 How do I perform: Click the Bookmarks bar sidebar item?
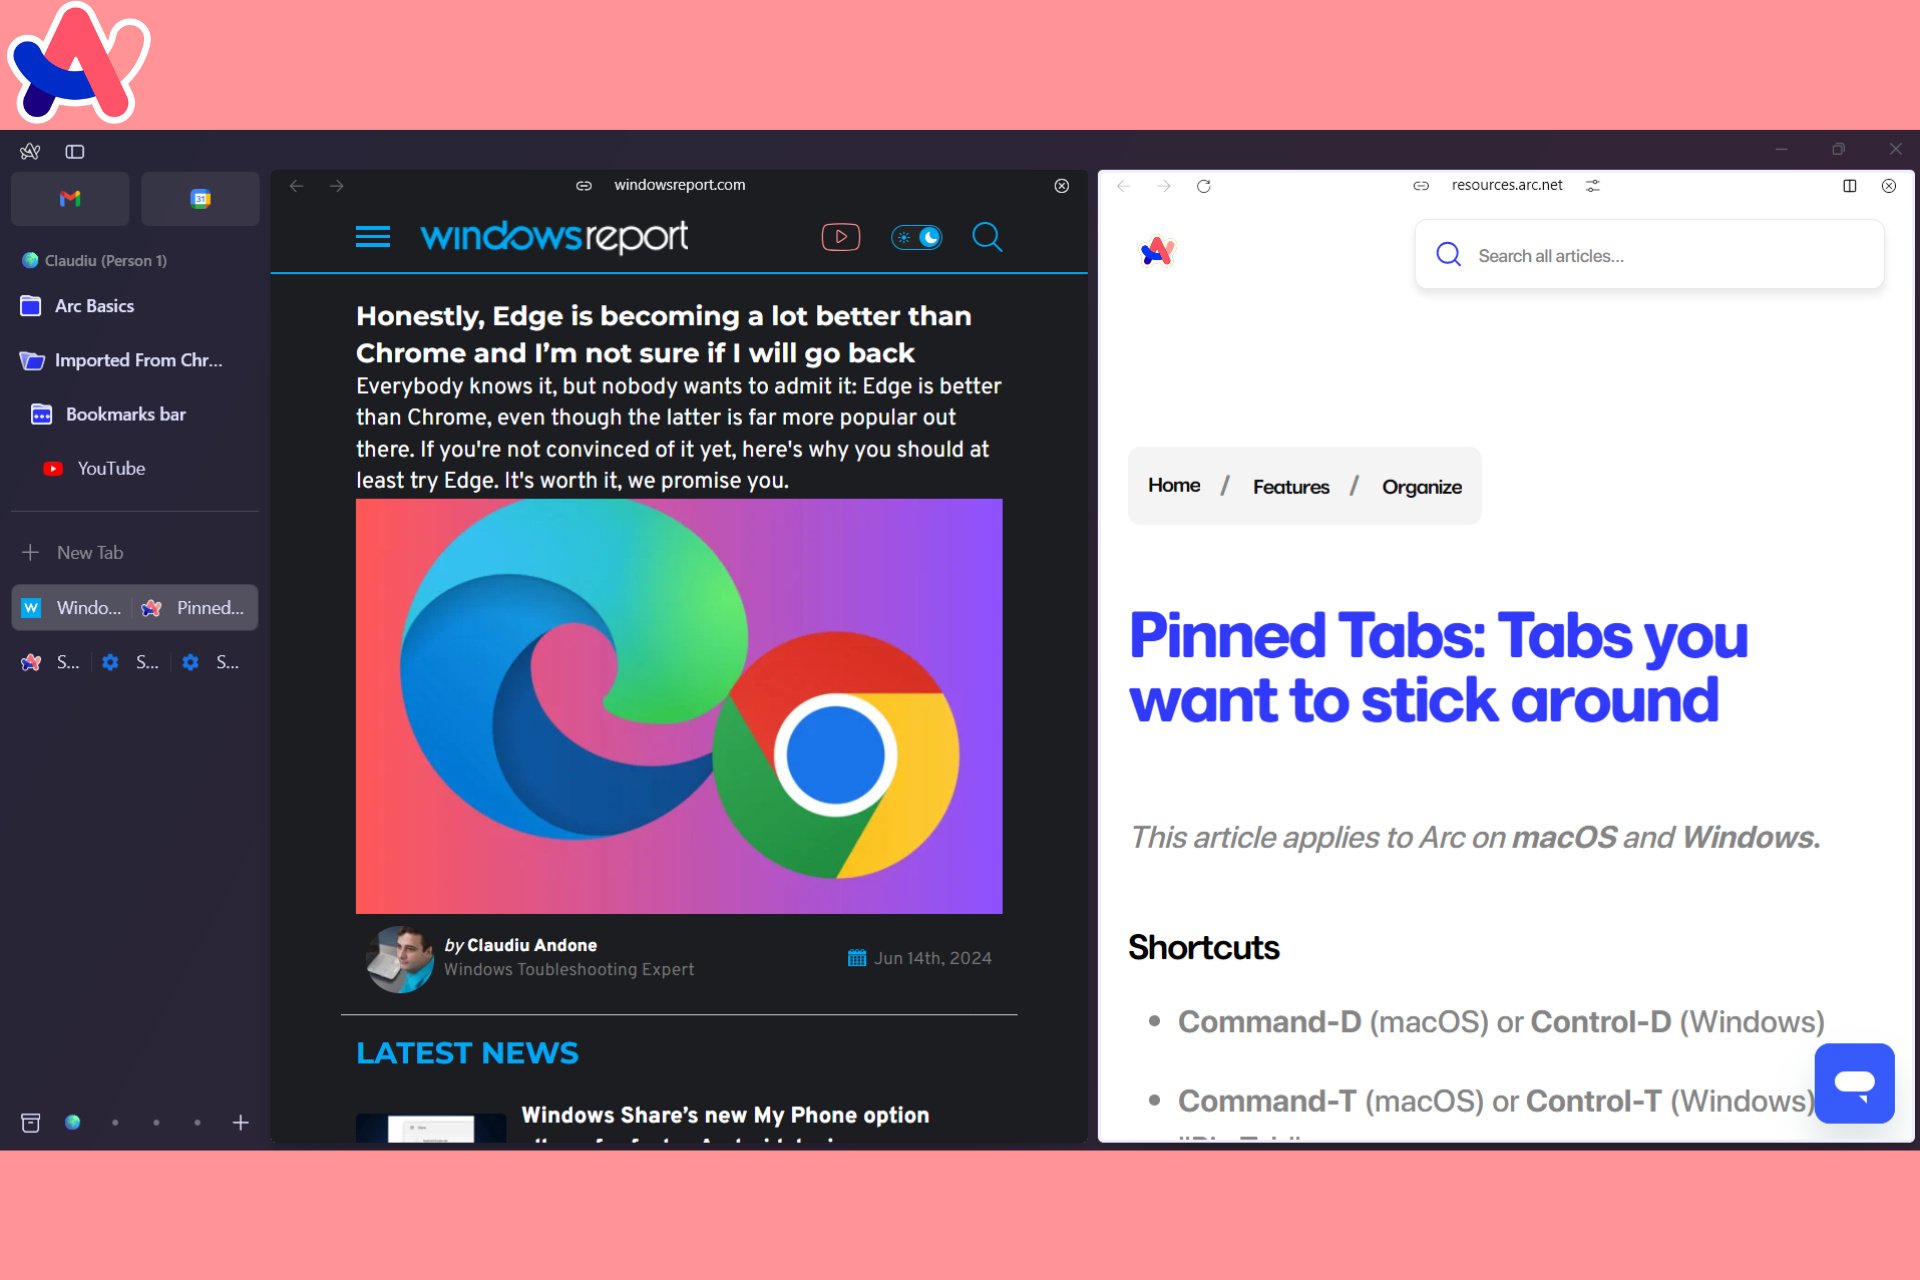(x=126, y=413)
